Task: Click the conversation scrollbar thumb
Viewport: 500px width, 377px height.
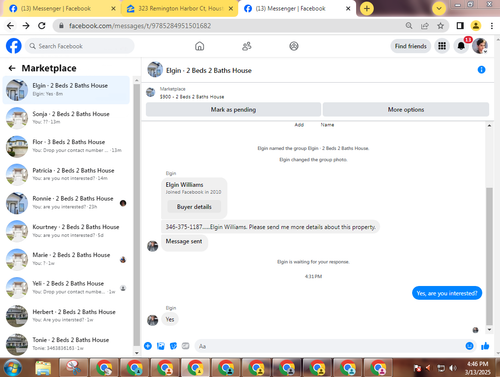Action: coord(489,256)
